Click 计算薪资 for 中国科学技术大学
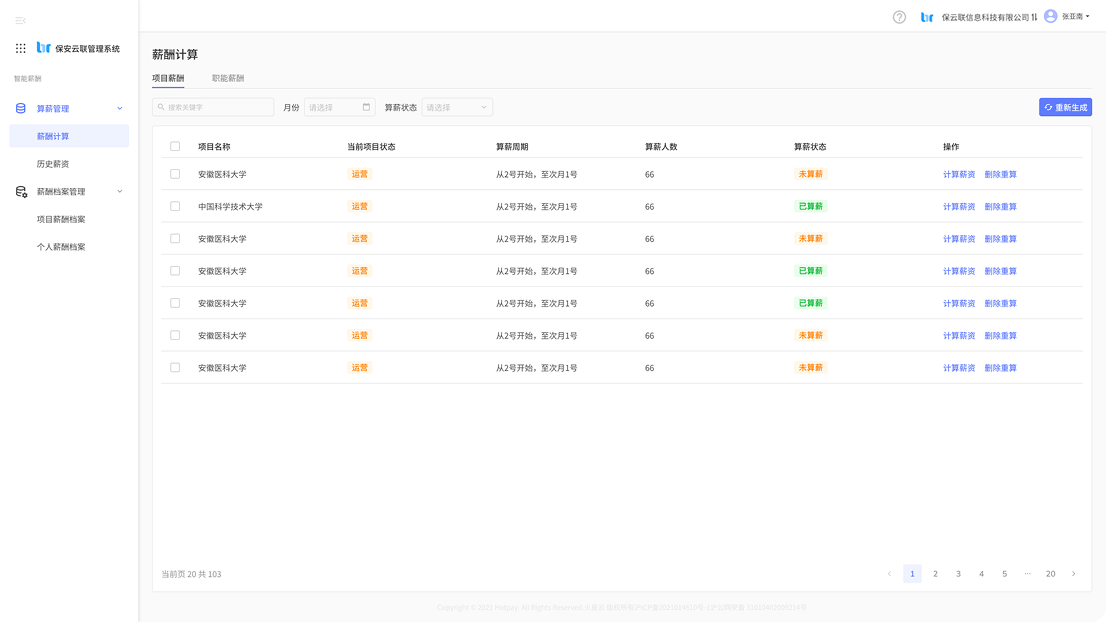1106x622 pixels. 958,206
